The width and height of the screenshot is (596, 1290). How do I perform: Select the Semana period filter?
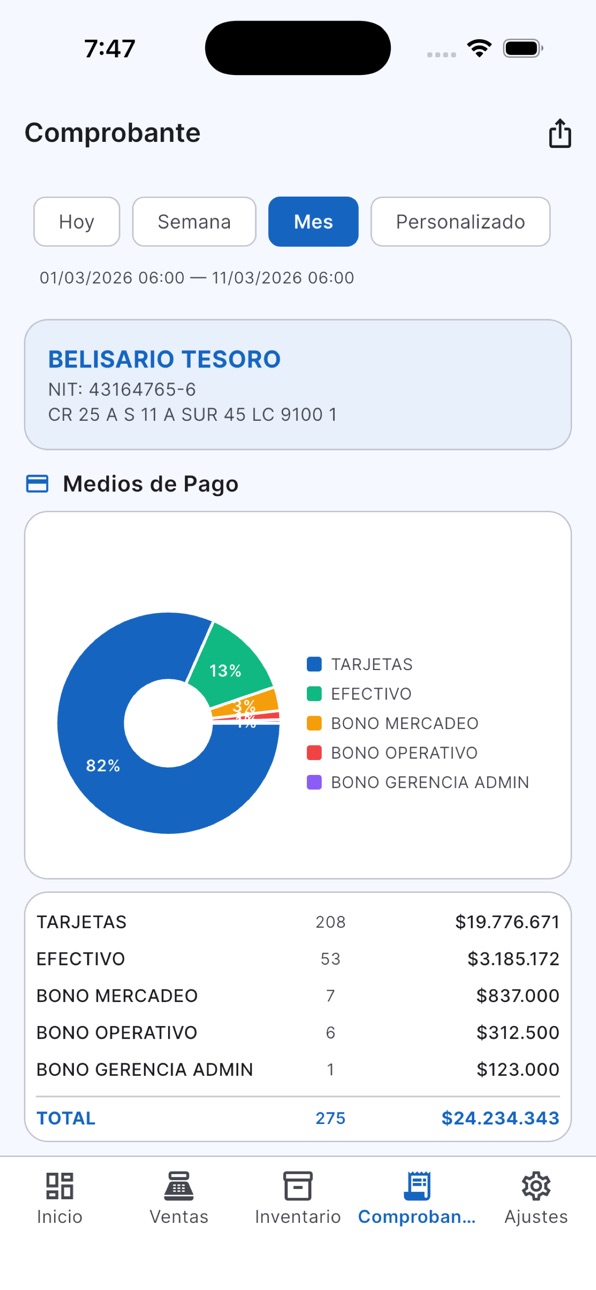[x=194, y=222]
